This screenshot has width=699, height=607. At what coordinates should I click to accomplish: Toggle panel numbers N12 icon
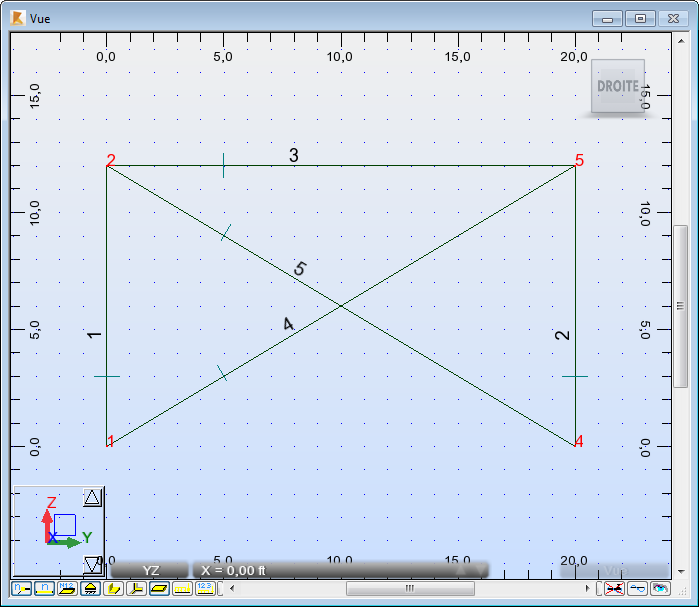pyautogui.click(x=67, y=589)
